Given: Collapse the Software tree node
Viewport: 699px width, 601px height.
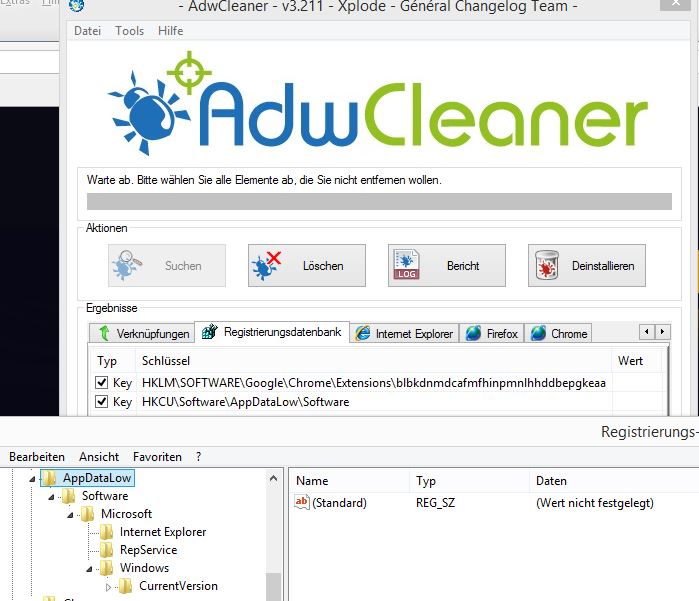Looking at the screenshot, I should pos(51,497).
